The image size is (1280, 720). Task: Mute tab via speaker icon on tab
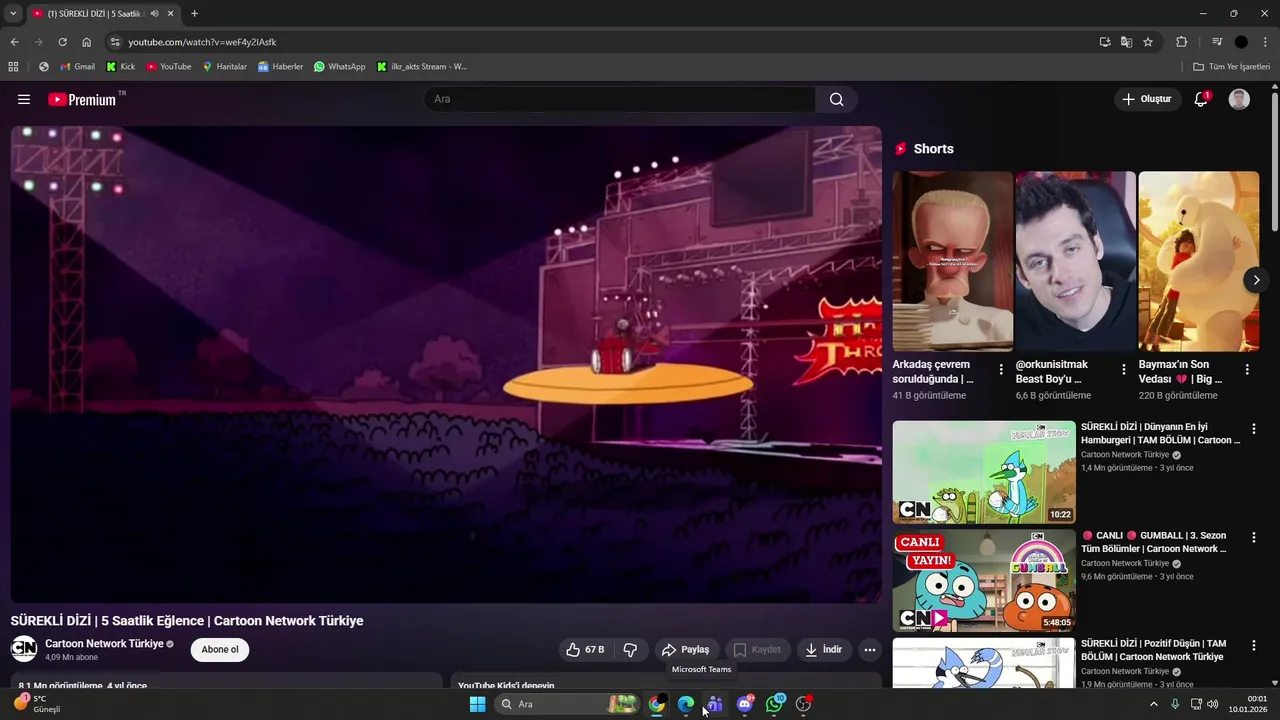(154, 14)
